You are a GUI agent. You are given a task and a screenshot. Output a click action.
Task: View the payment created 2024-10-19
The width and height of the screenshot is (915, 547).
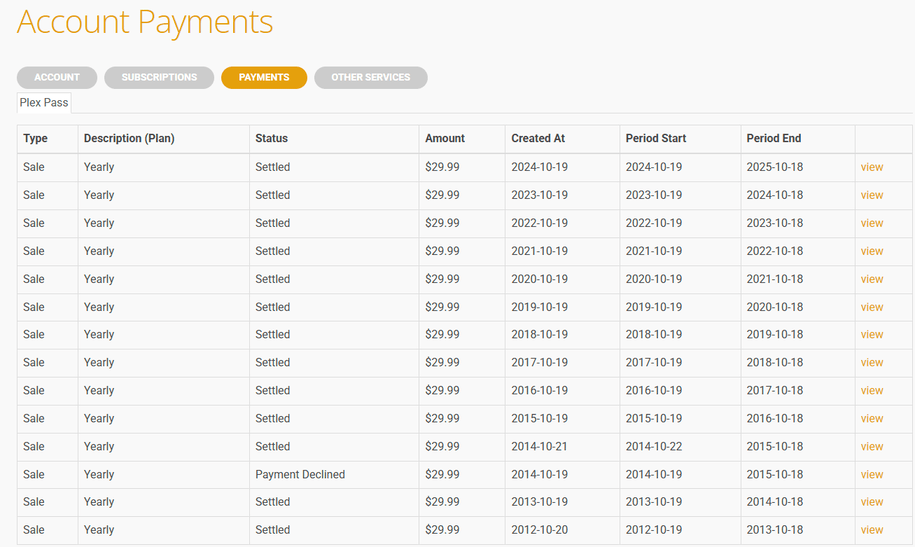pyautogui.click(x=871, y=167)
